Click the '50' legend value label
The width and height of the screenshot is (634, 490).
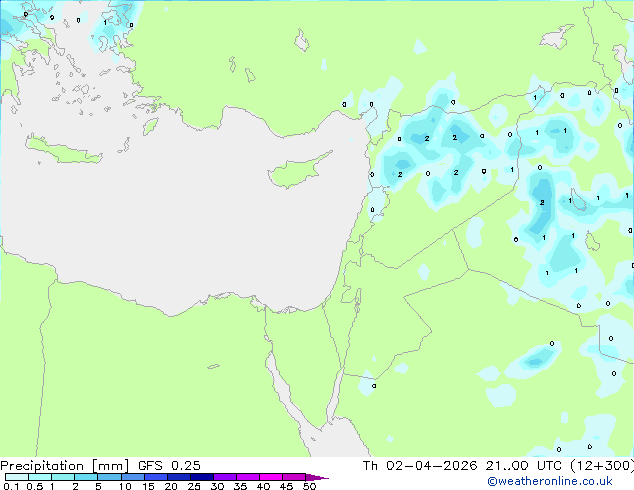point(309,486)
